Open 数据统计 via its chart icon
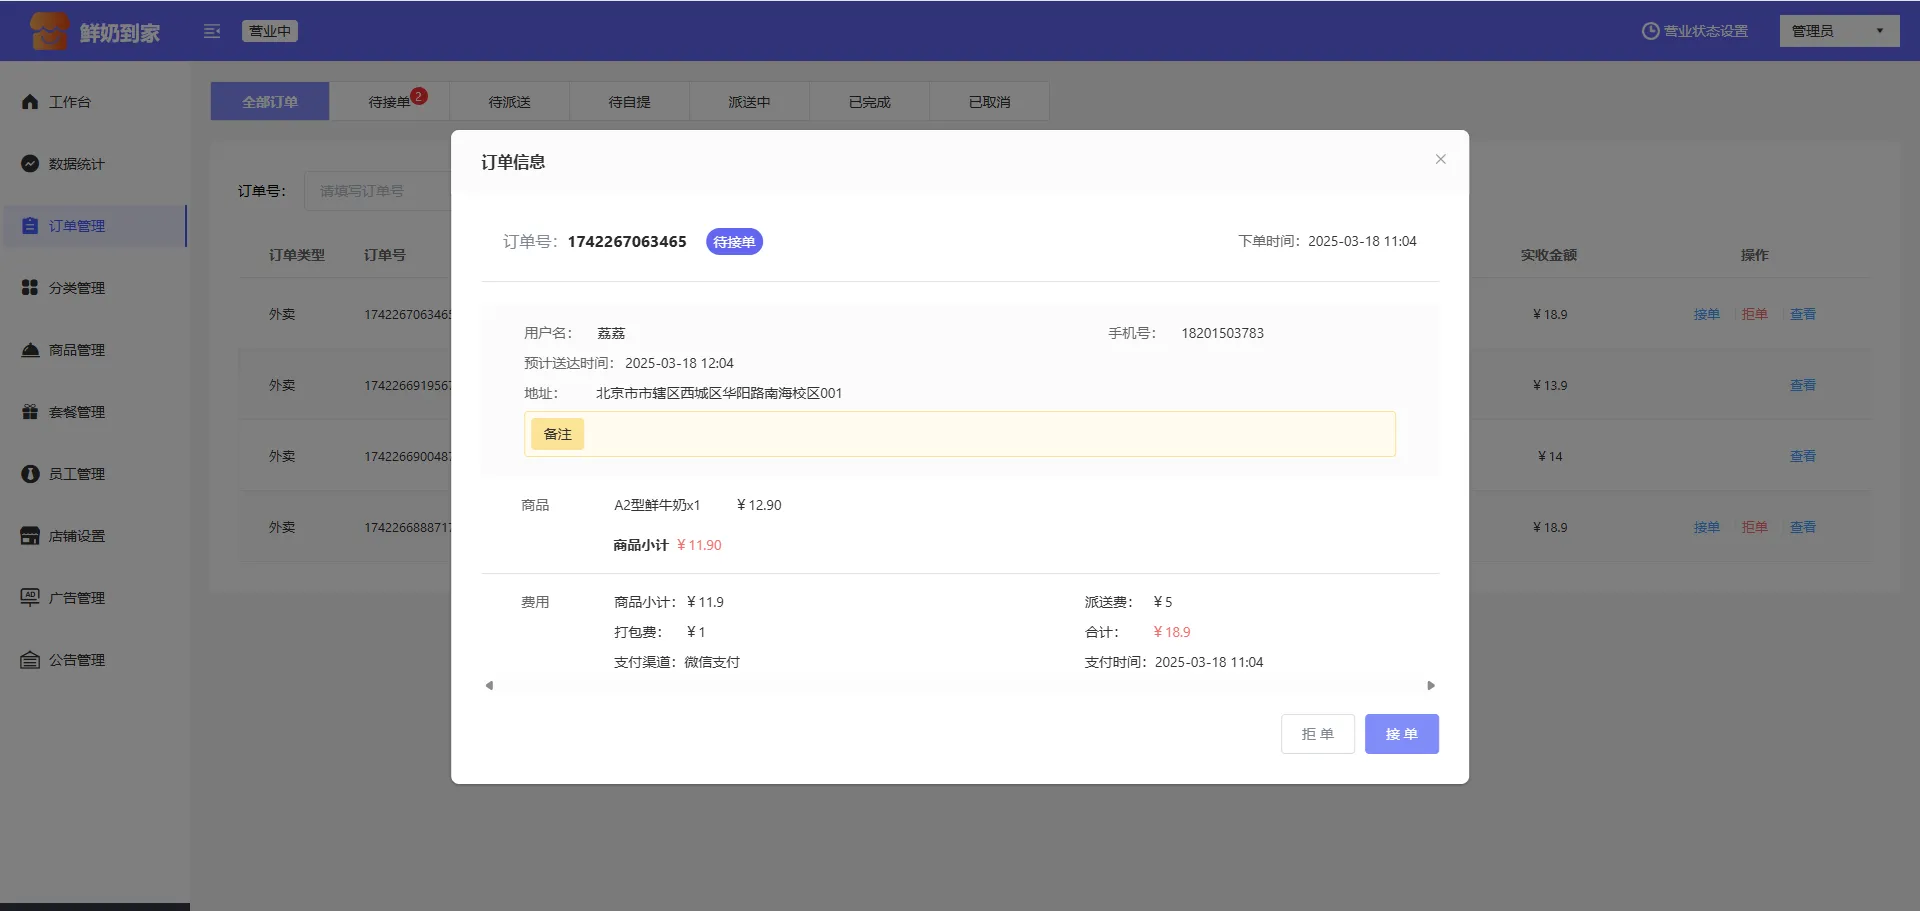Image resolution: width=1920 pixels, height=911 pixels. (30, 164)
